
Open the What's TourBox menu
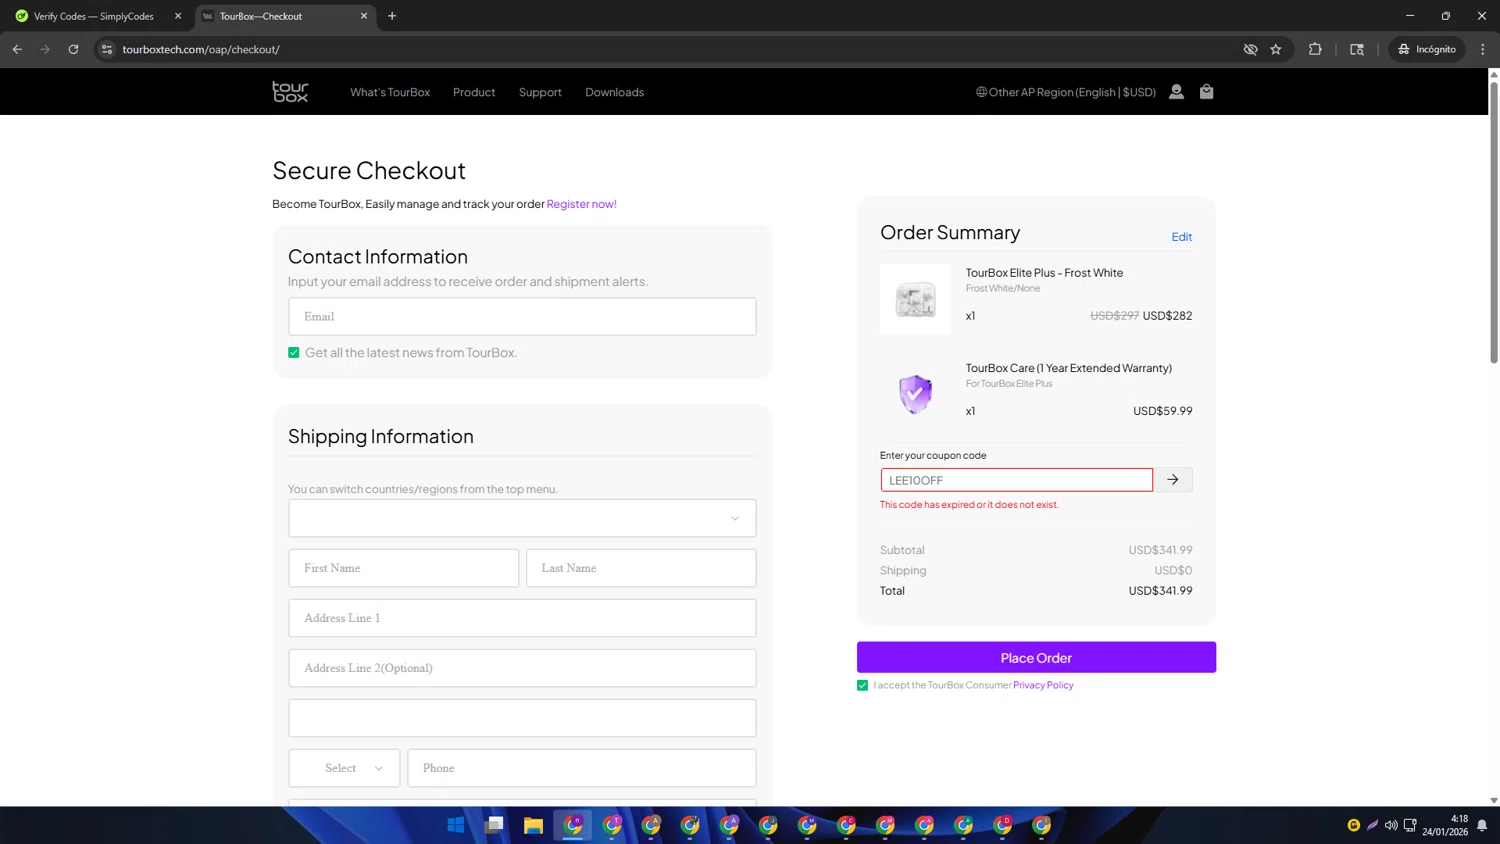click(390, 92)
